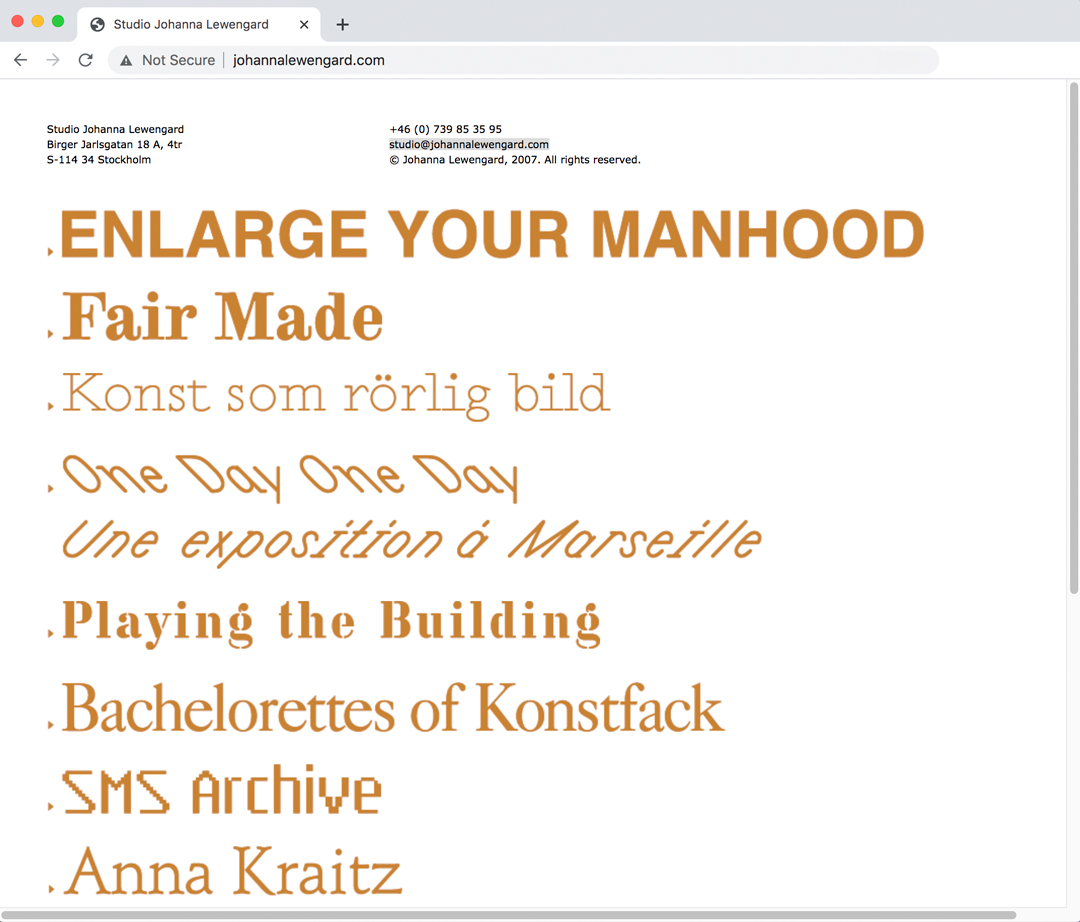Open the studio@johannalewengard.com email link
Screen dimensions: 1080x922
469,145
